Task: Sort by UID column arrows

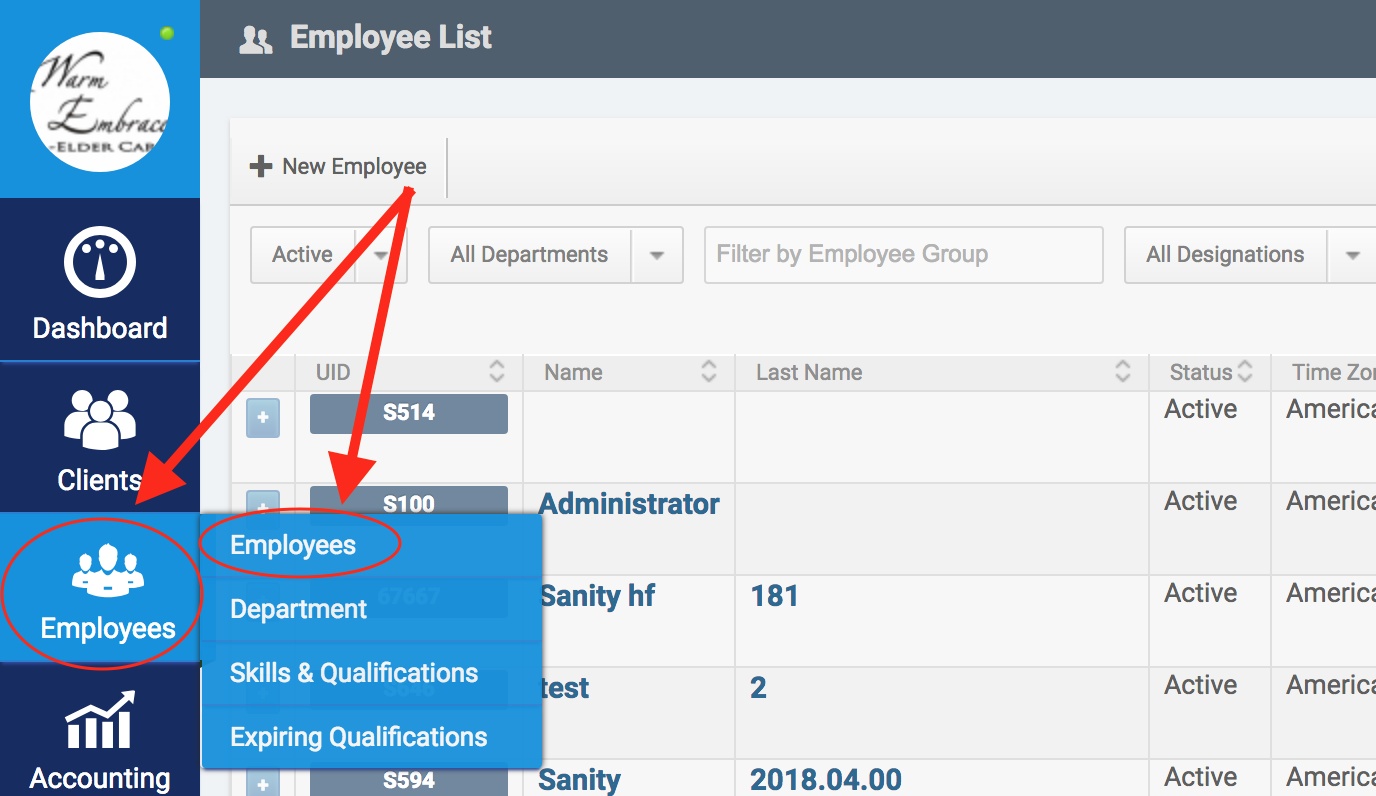Action: (497, 373)
